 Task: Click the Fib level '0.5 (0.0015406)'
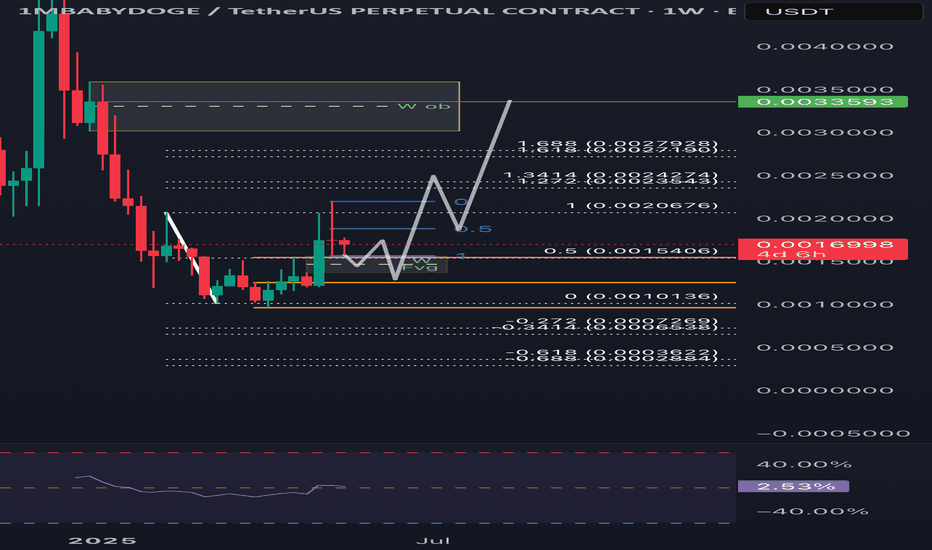pos(631,251)
